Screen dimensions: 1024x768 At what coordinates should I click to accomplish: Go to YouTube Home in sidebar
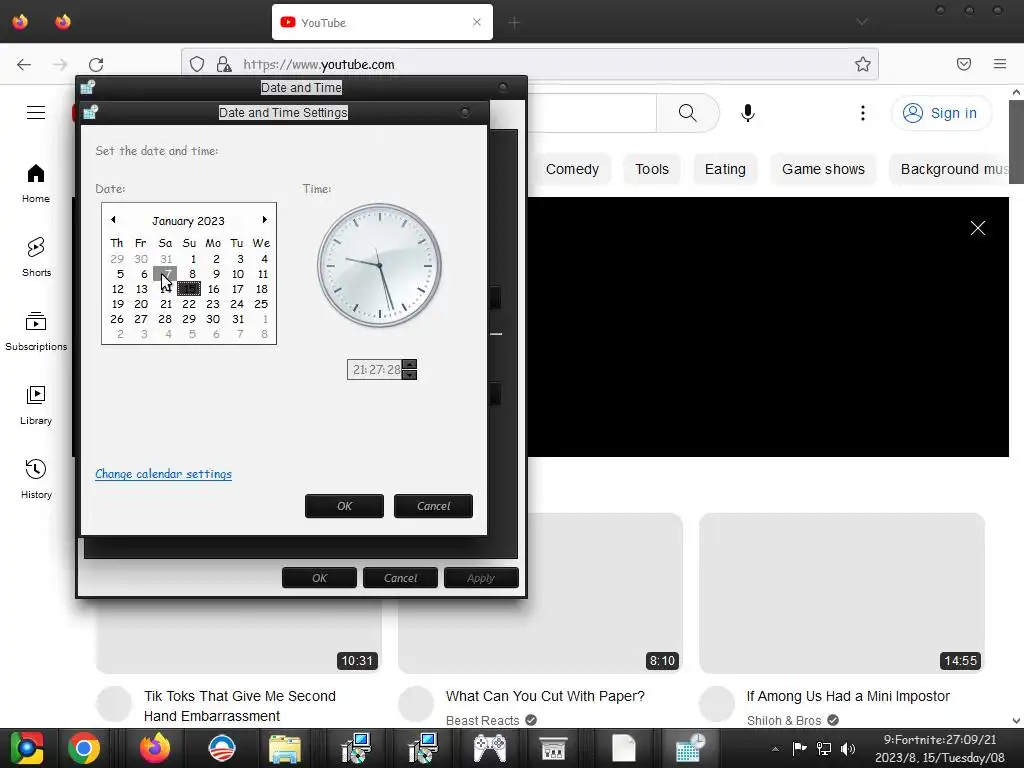(x=36, y=184)
